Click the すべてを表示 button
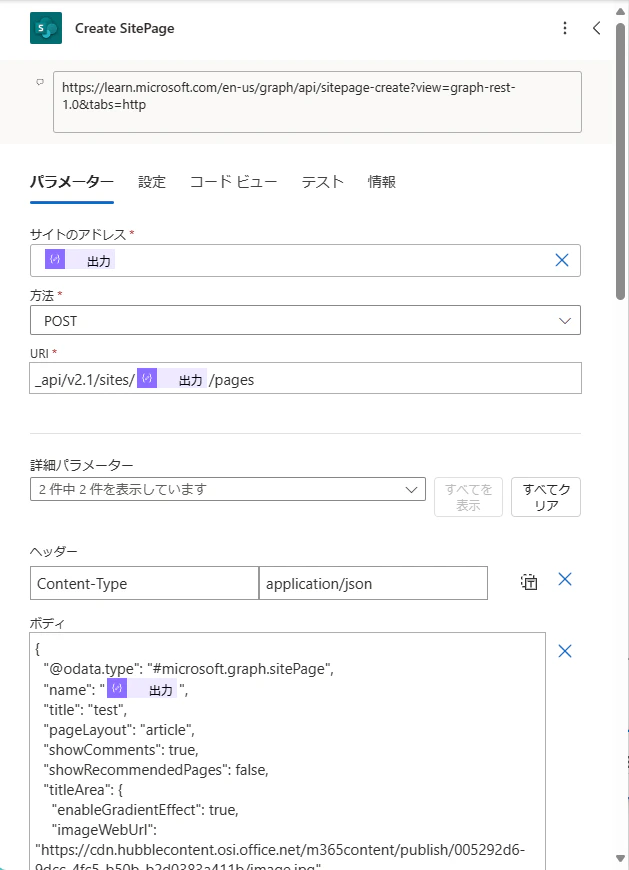 (x=468, y=497)
